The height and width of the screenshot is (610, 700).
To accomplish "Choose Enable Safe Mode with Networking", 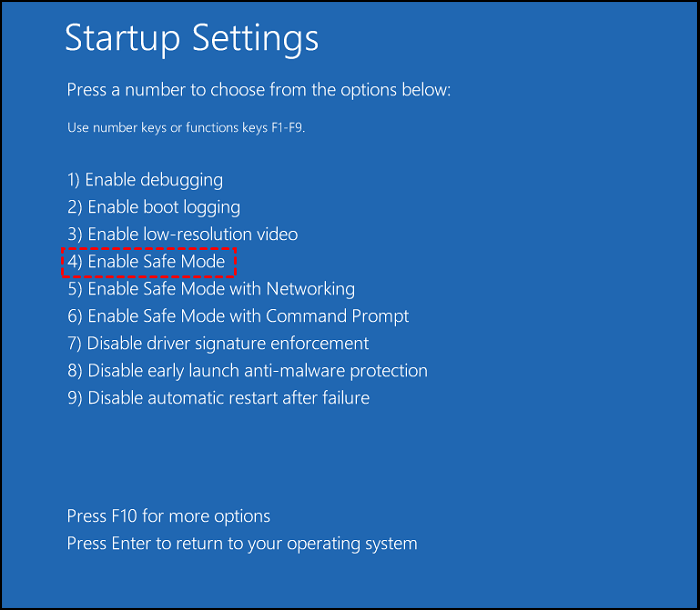I will (x=211, y=289).
